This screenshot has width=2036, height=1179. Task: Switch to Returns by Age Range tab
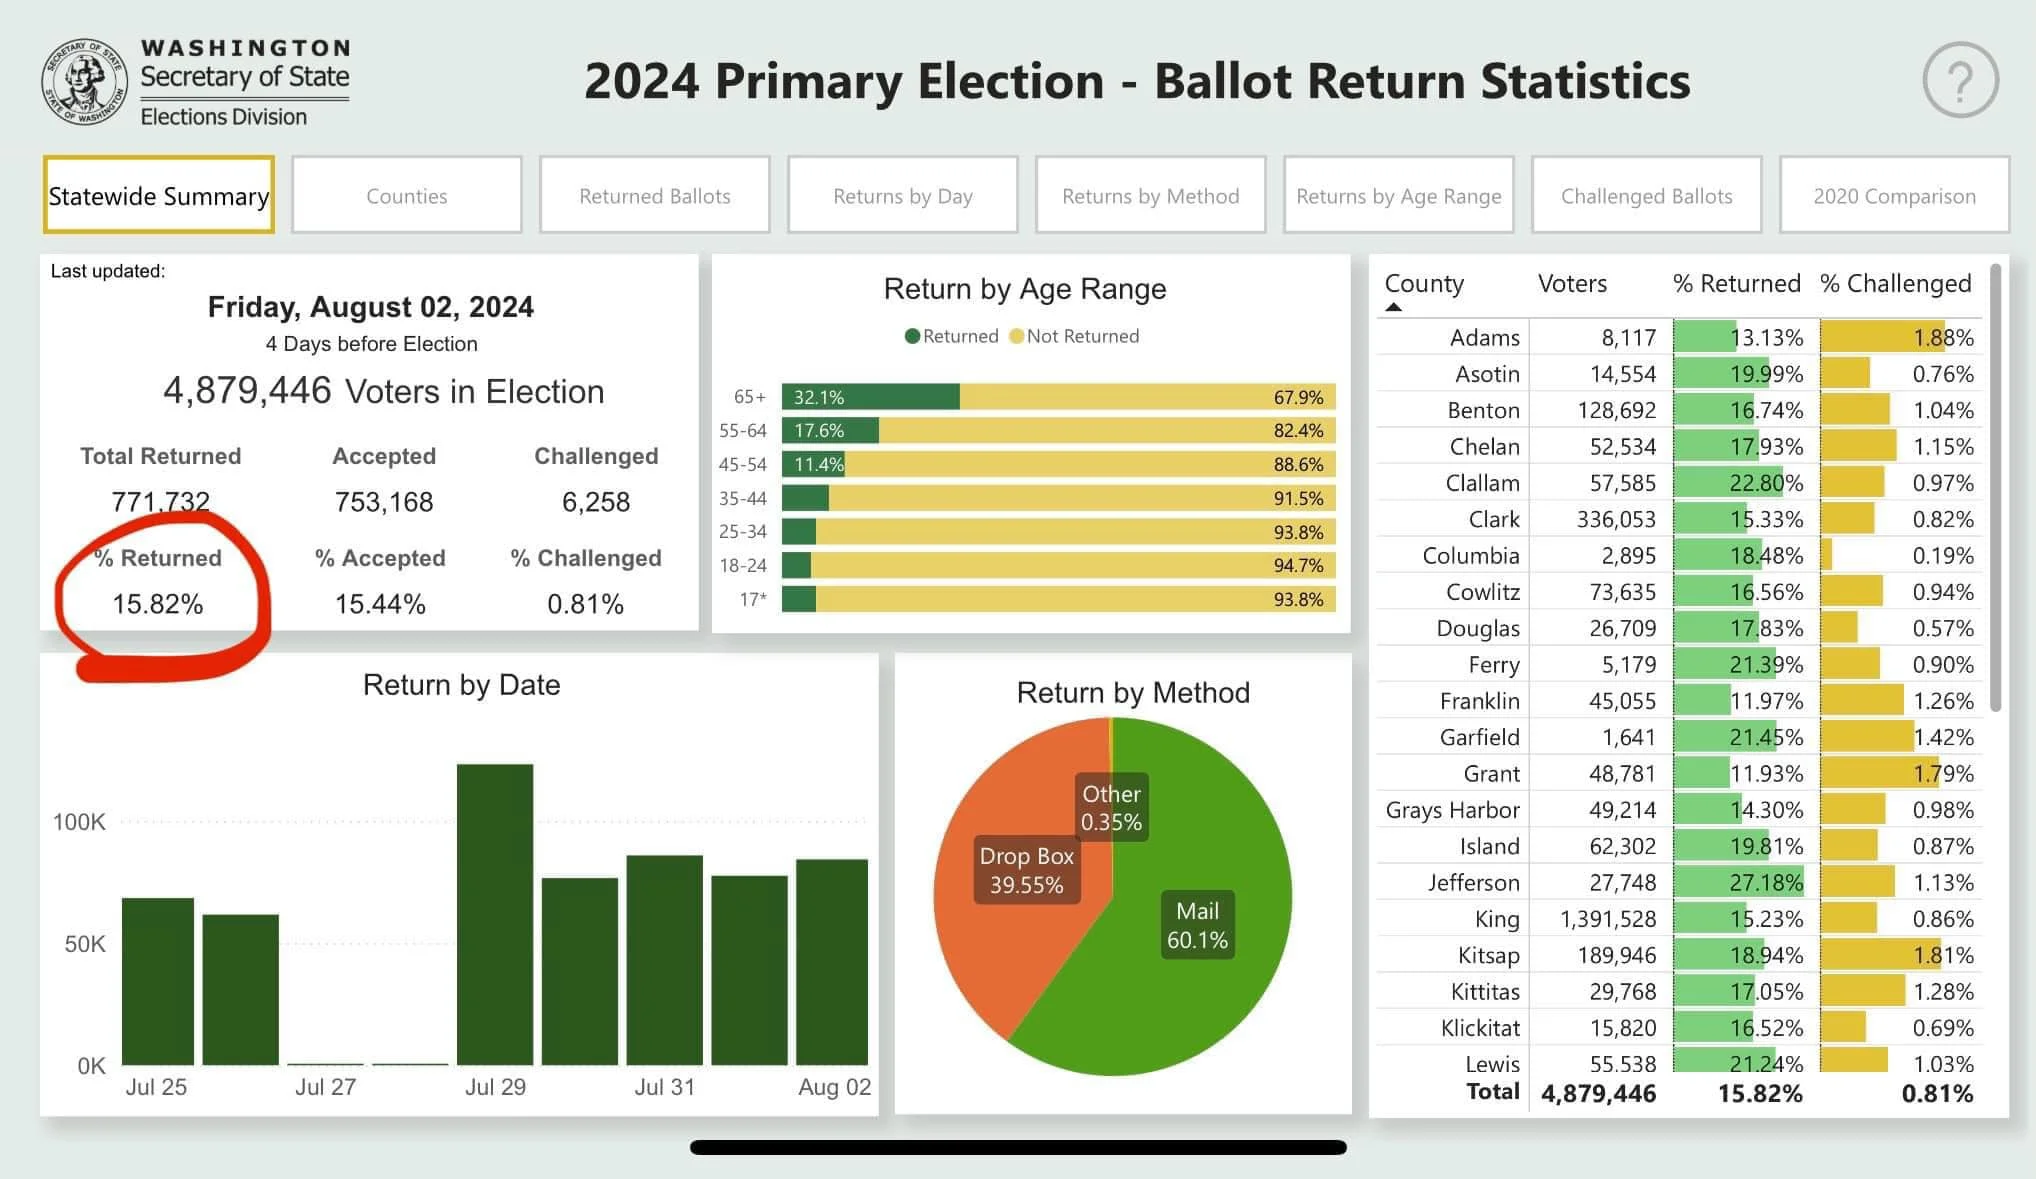pyautogui.click(x=1399, y=195)
